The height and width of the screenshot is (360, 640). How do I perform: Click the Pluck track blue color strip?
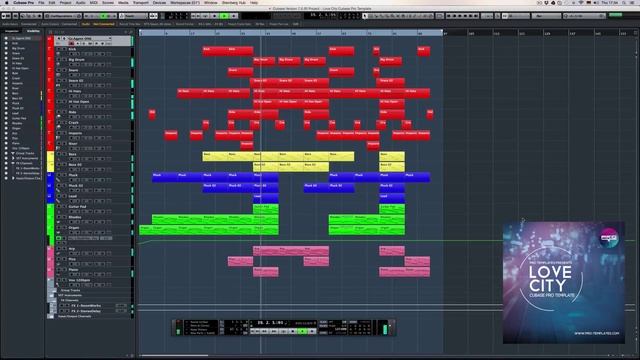click(50, 178)
